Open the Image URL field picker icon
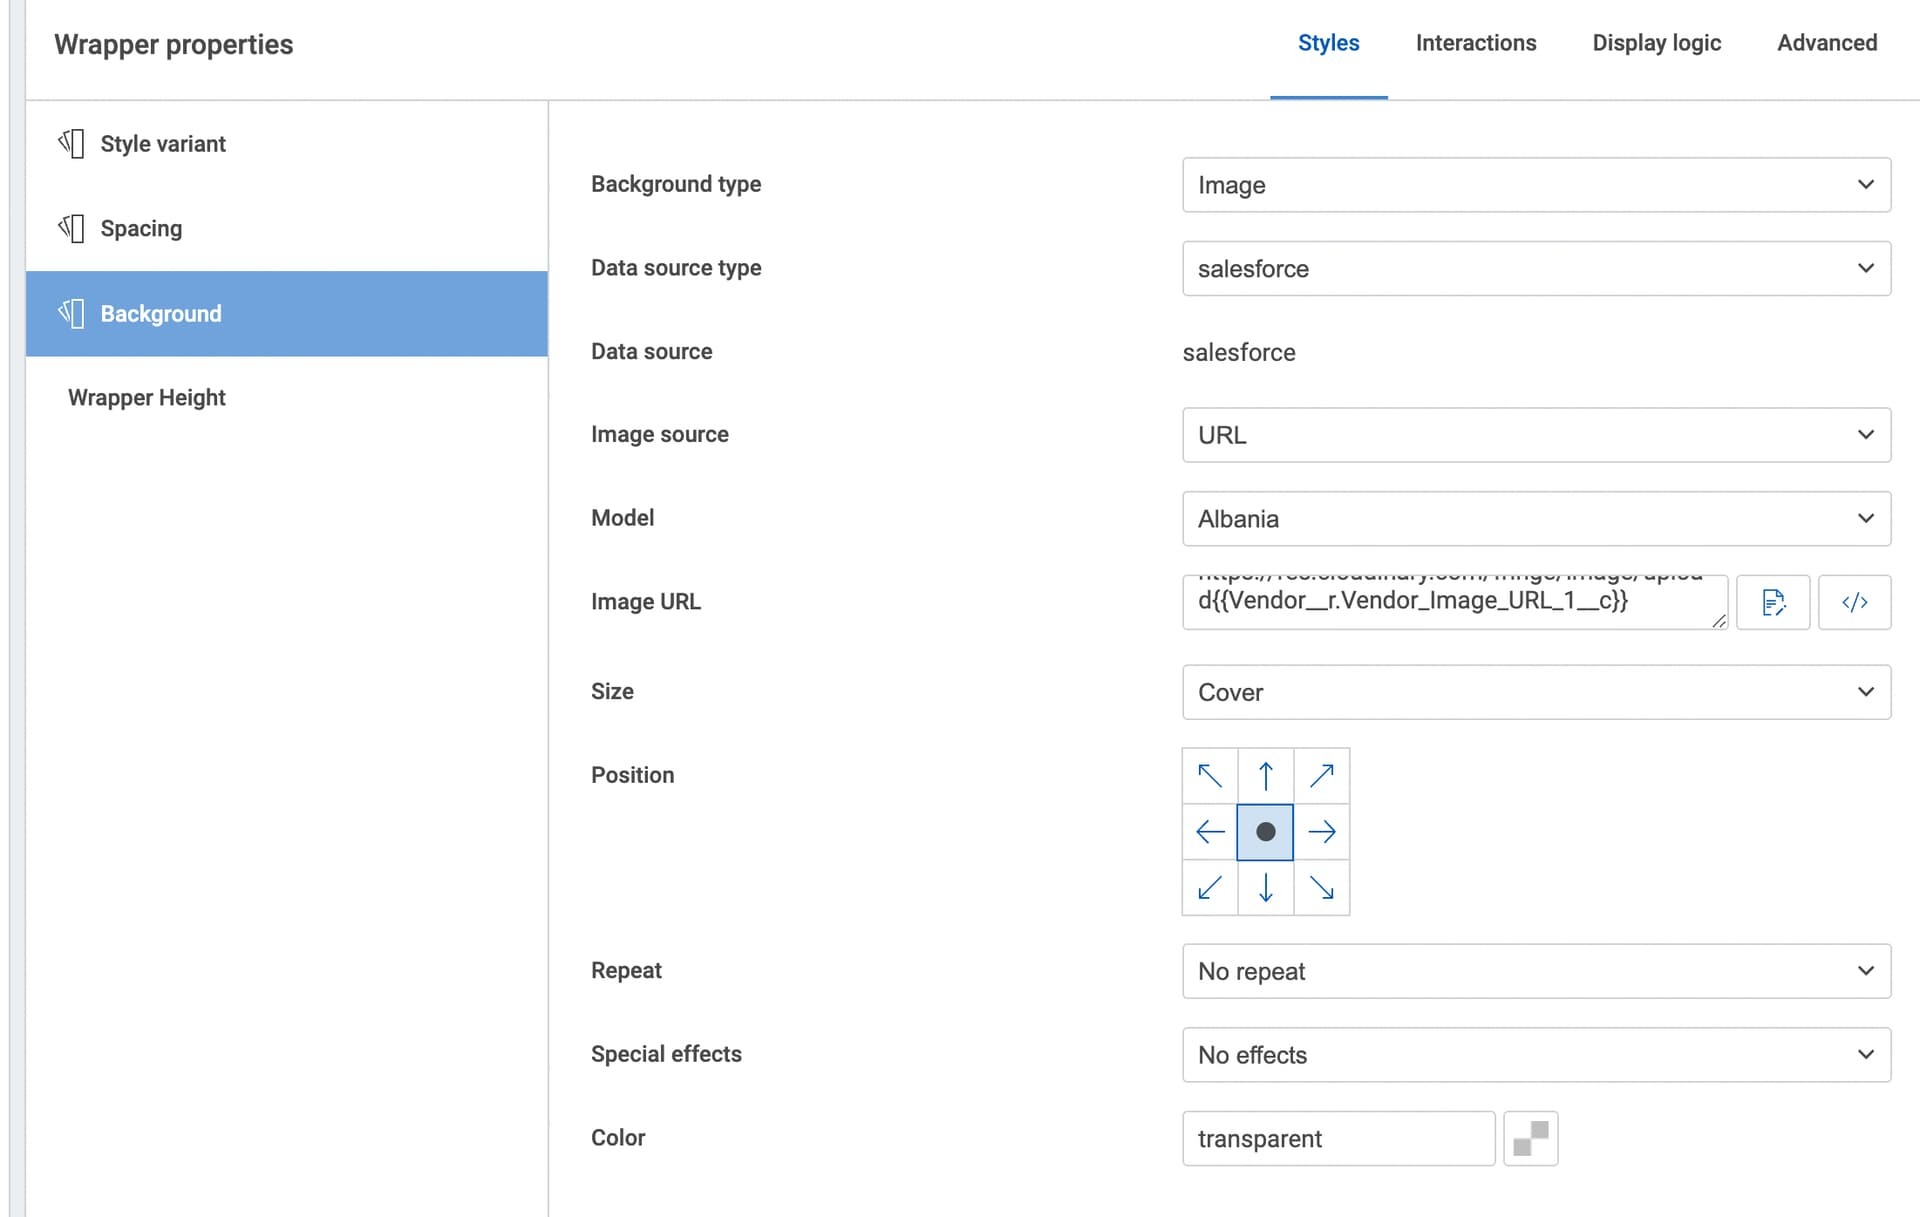This screenshot has width=1920, height=1217. point(1773,602)
